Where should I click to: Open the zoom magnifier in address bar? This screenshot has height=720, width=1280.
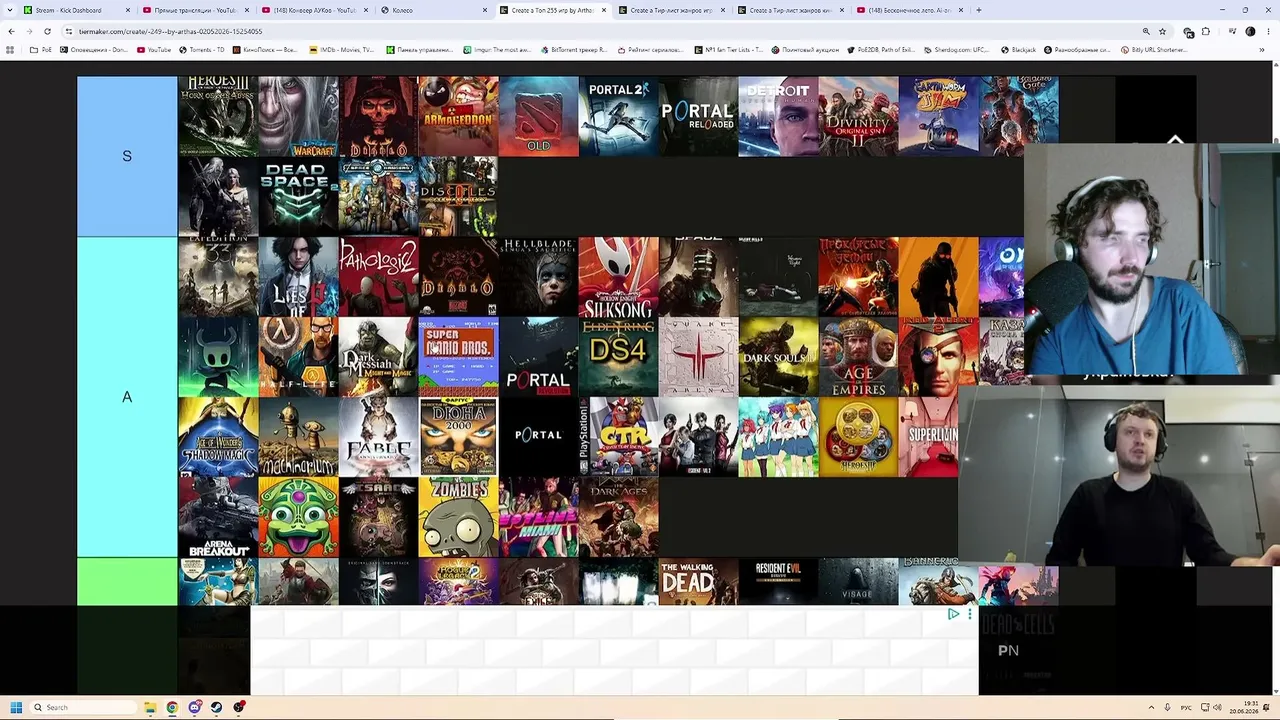tap(1146, 31)
